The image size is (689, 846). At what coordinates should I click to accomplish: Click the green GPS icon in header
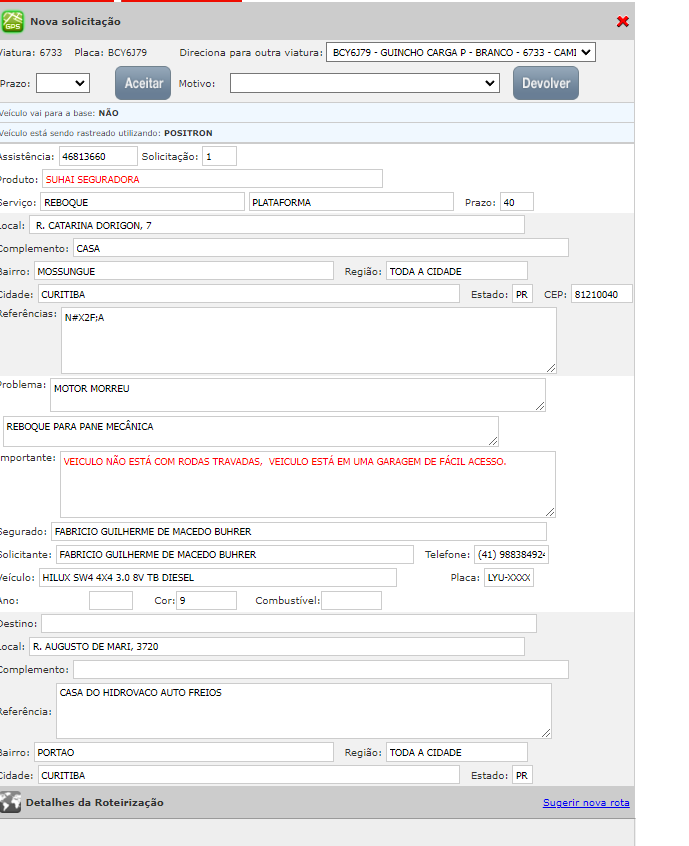[x=12, y=22]
